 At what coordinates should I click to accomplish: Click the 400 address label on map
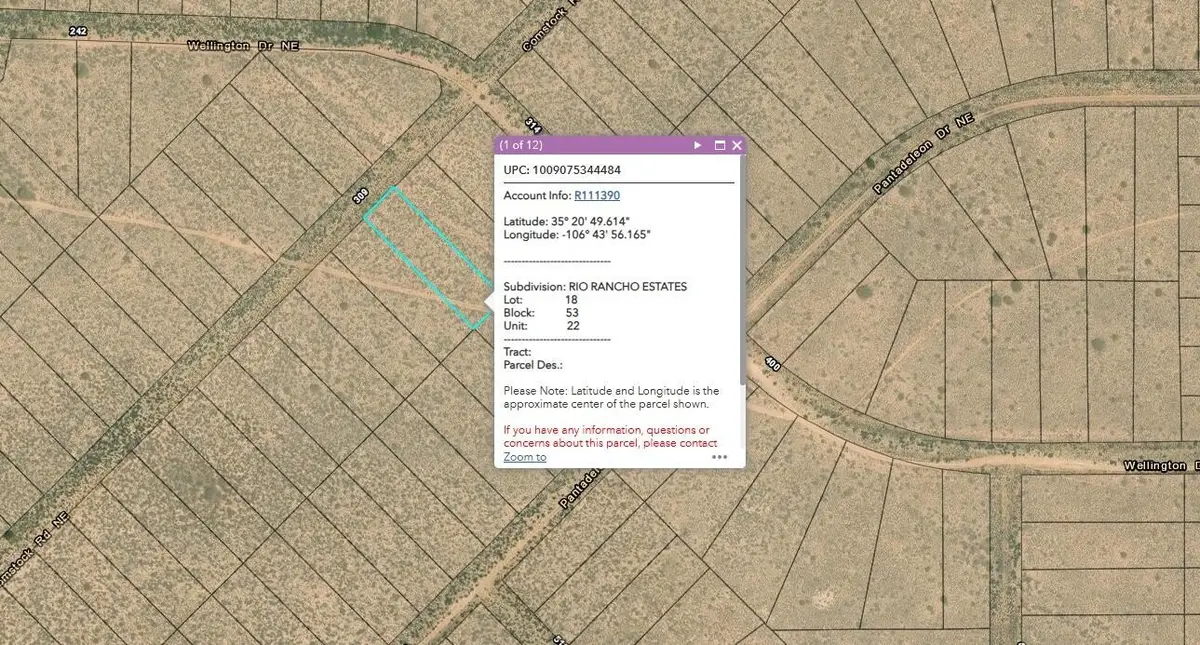[x=771, y=364]
